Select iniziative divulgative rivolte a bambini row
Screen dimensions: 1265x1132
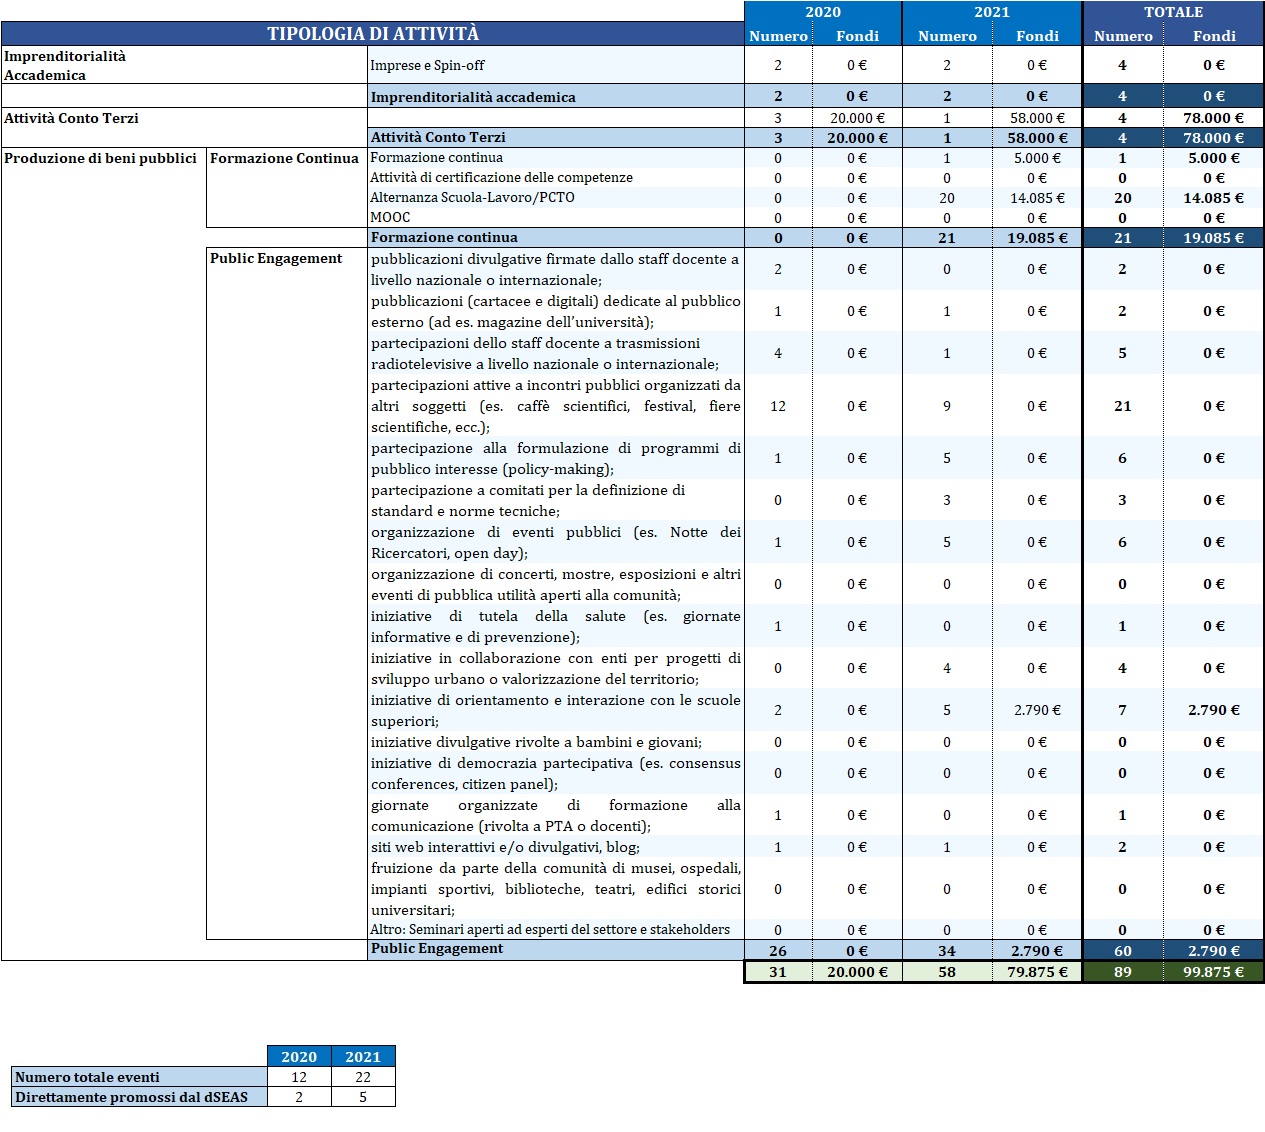[x=536, y=742]
